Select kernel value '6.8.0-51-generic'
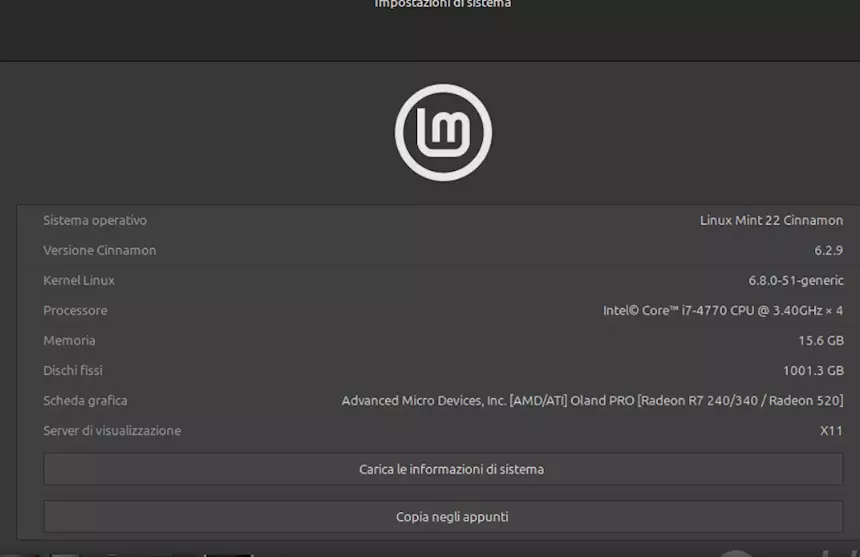Viewport: 860px width, 557px height. pyautogui.click(x=796, y=281)
